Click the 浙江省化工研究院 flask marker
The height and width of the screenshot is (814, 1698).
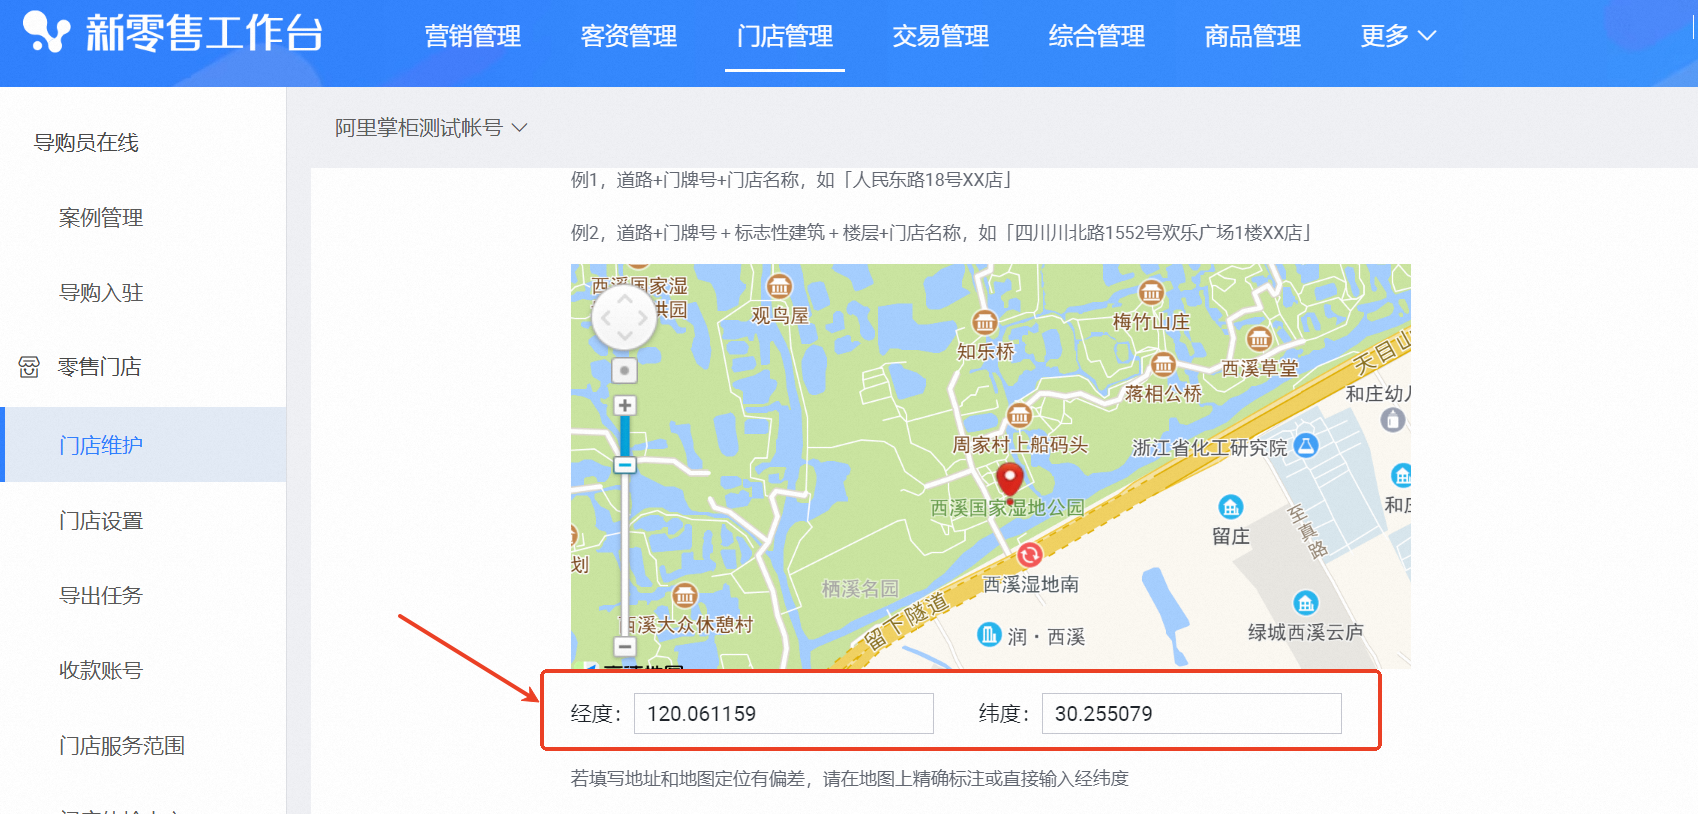(x=1306, y=446)
